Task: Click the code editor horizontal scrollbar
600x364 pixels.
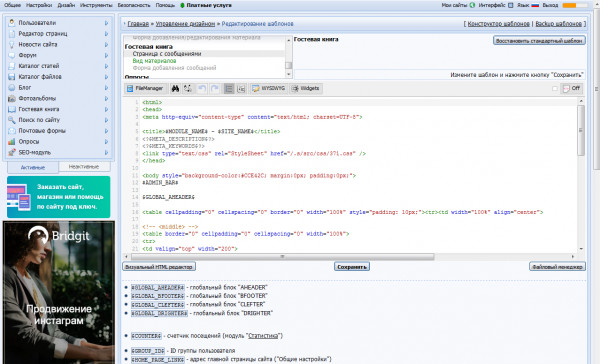Action: 282,256
